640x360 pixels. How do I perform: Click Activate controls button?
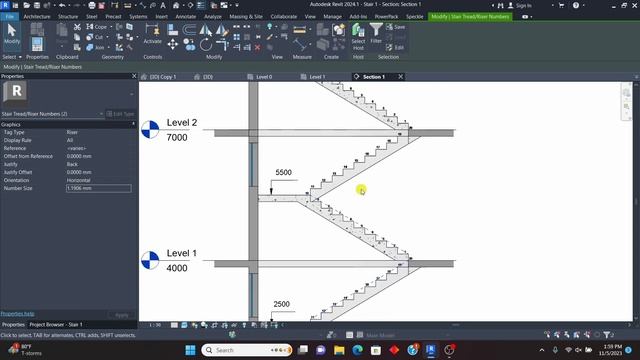click(152, 34)
